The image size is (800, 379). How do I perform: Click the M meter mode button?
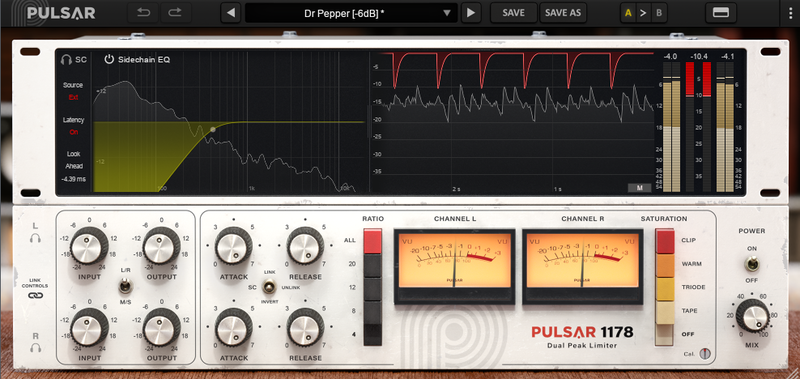click(639, 188)
